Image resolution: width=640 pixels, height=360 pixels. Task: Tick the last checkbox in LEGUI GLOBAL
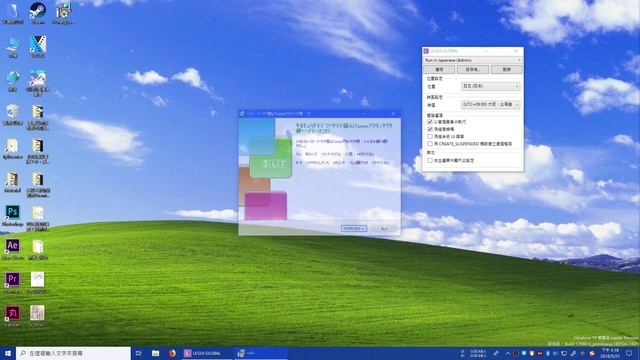[430, 160]
